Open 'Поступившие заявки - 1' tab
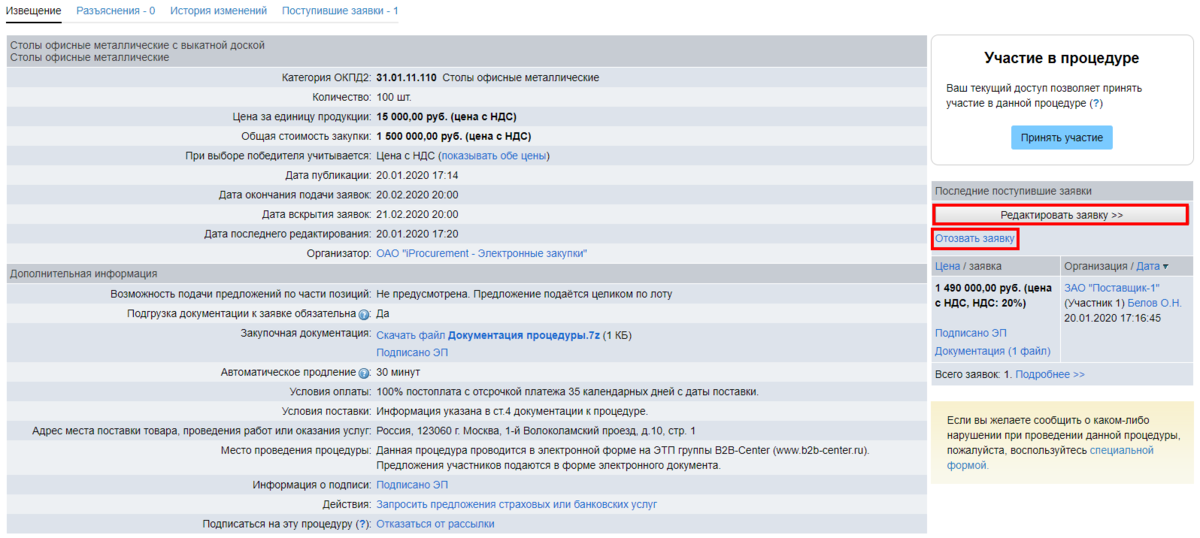 340,11
